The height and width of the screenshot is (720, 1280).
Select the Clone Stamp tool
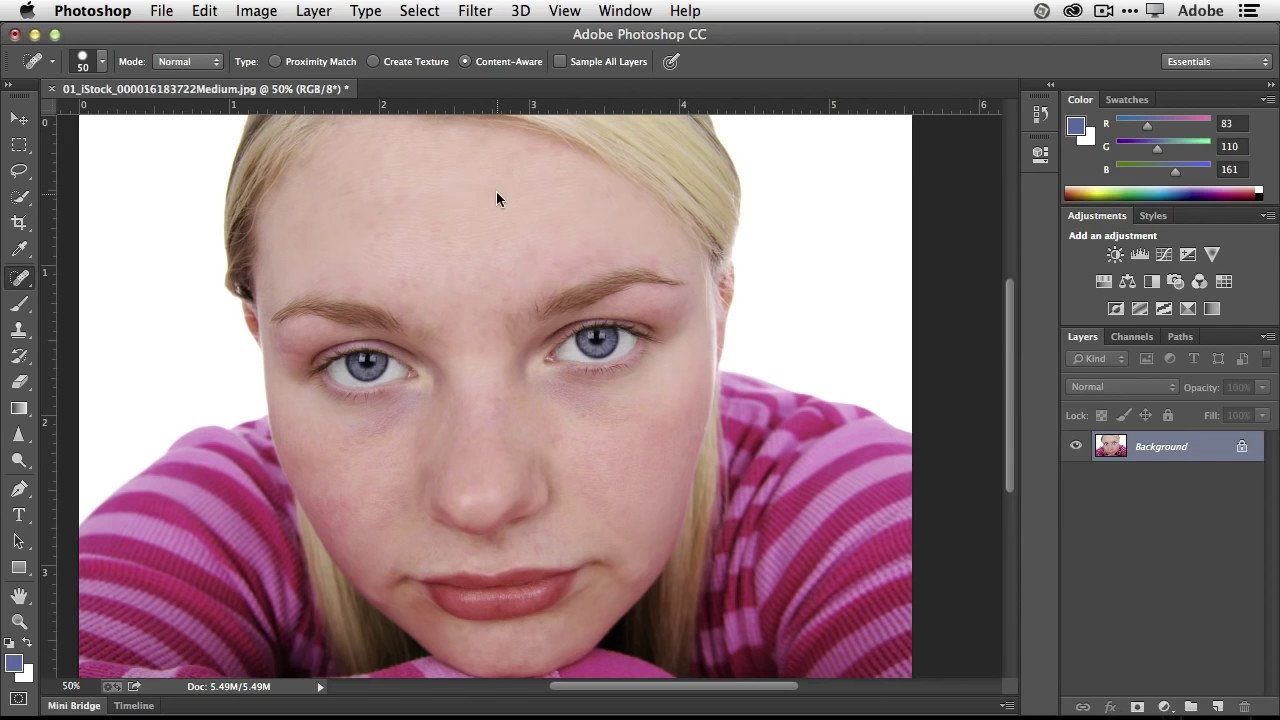tap(19, 330)
